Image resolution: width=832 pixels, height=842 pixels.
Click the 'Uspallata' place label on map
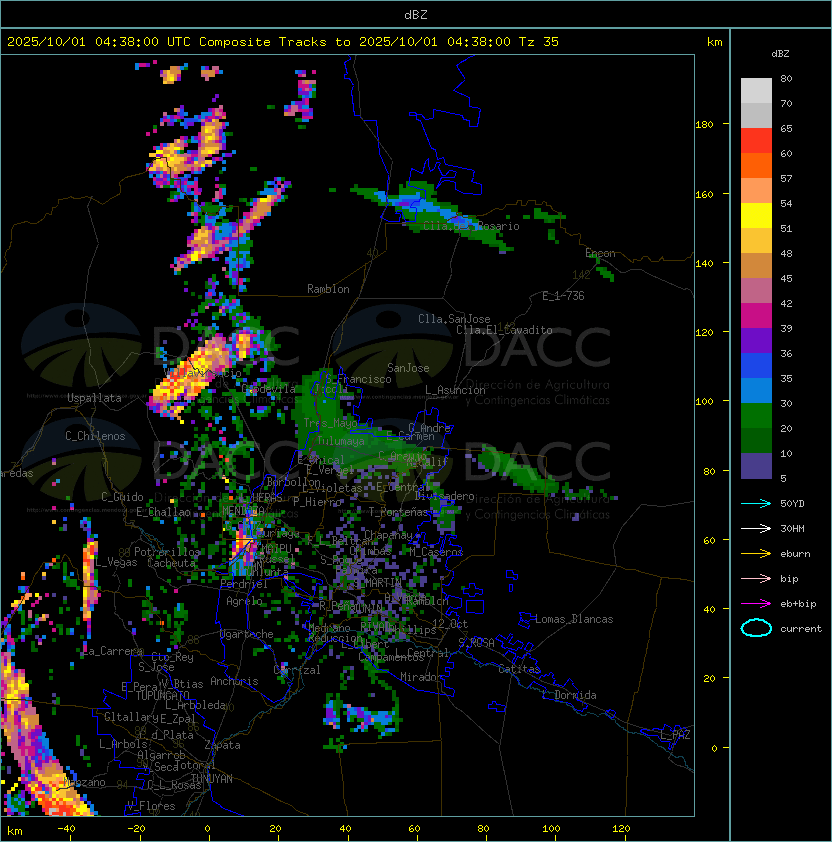(x=94, y=398)
